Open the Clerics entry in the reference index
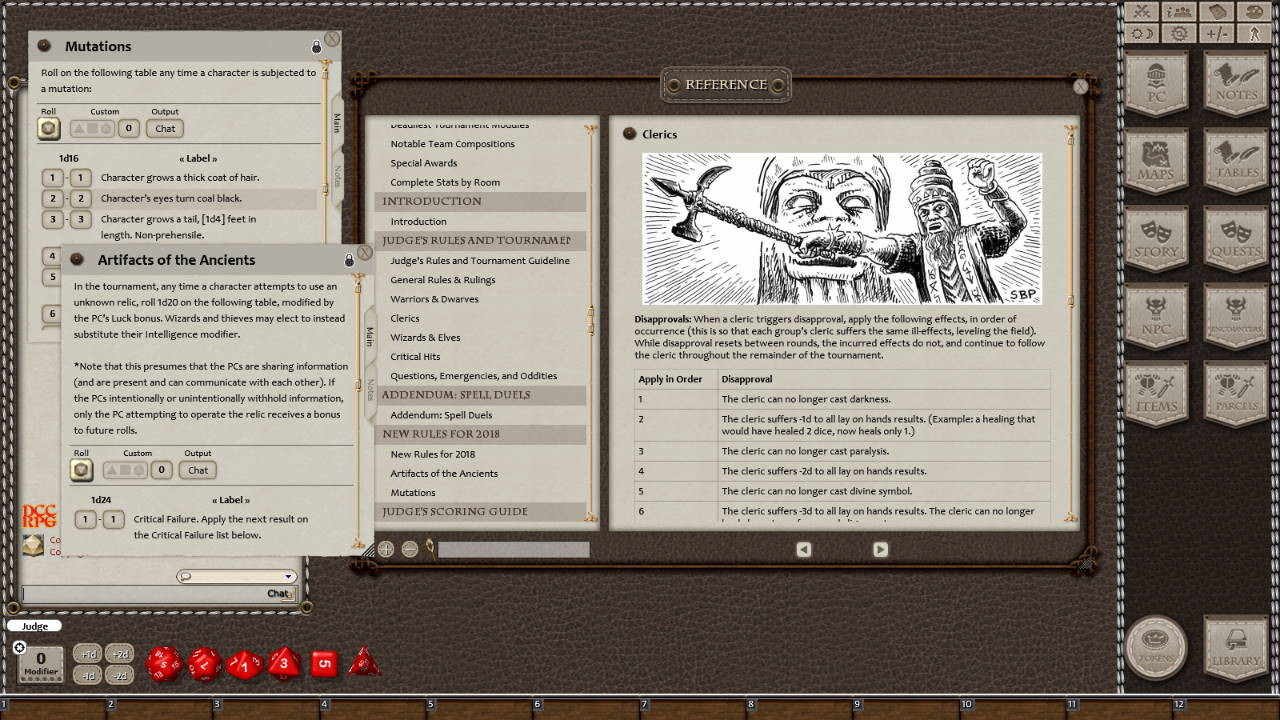Image resolution: width=1280 pixels, height=720 pixels. [404, 318]
